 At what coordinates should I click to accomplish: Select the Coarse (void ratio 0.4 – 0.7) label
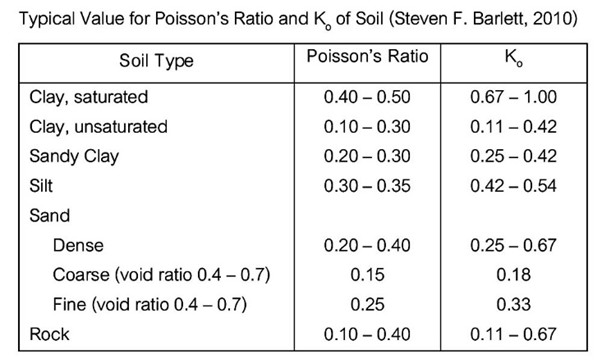162,275
